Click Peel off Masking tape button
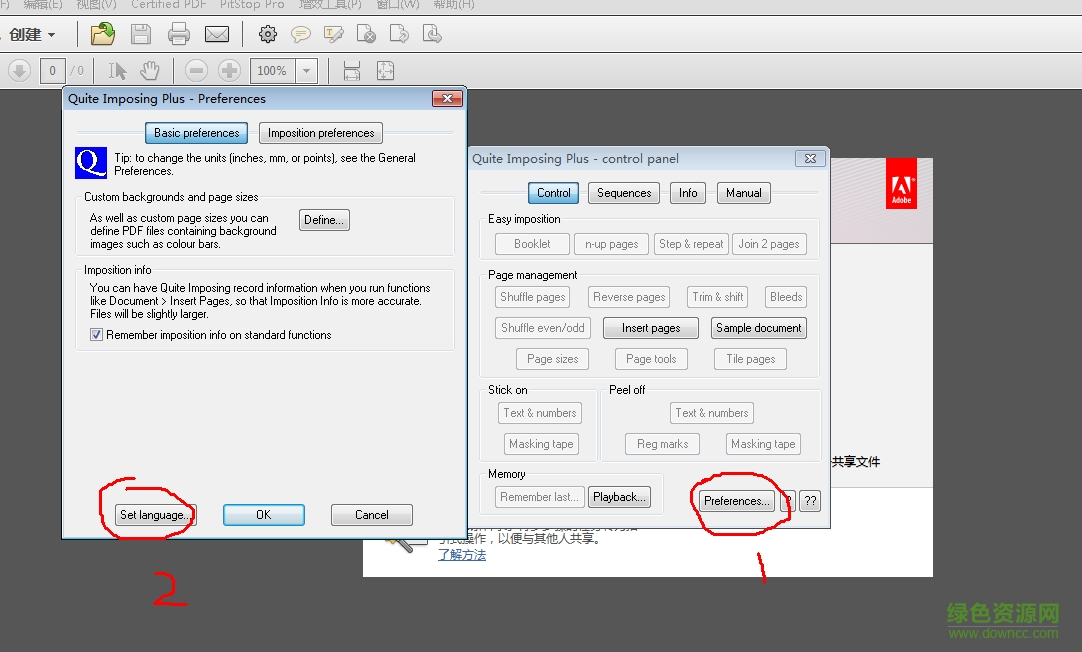This screenshot has height=652, width=1082. click(x=763, y=444)
